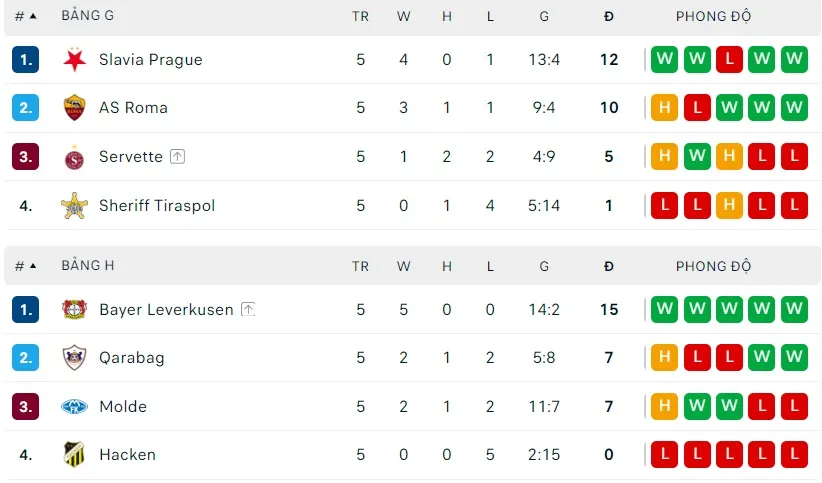Sort Bảng G by rank number arrow
The width and height of the screenshot is (822, 483).
click(x=33, y=16)
